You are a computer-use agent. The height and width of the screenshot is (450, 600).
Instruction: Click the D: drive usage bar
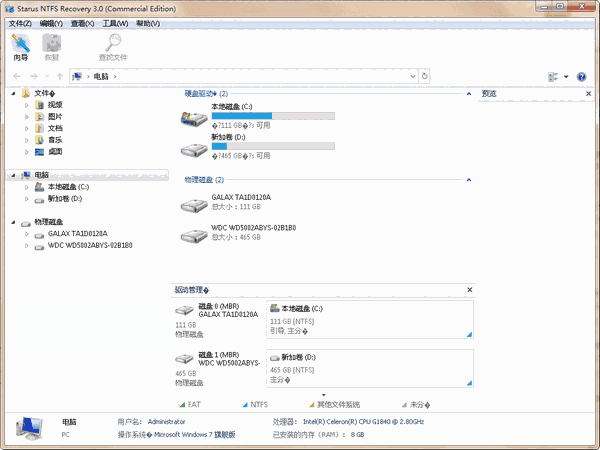(273, 146)
